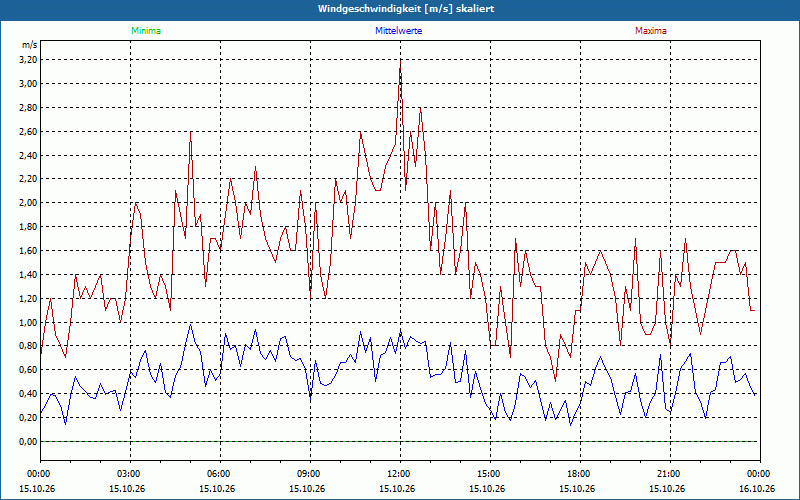Click the 0,60 y-axis value
Screen dimensions: 800x500
pyautogui.click(x=28, y=370)
